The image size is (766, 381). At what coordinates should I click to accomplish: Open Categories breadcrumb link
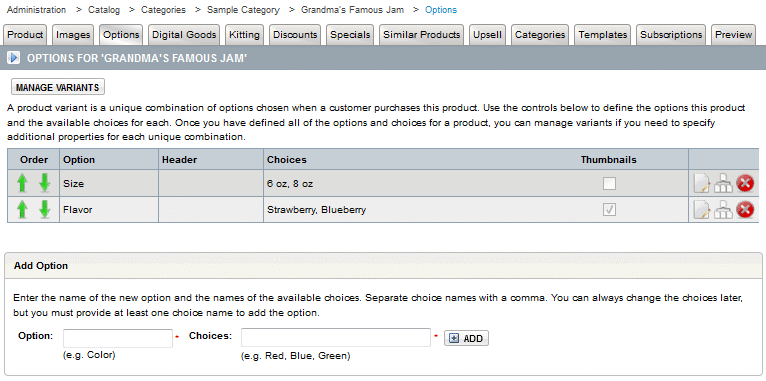click(163, 10)
